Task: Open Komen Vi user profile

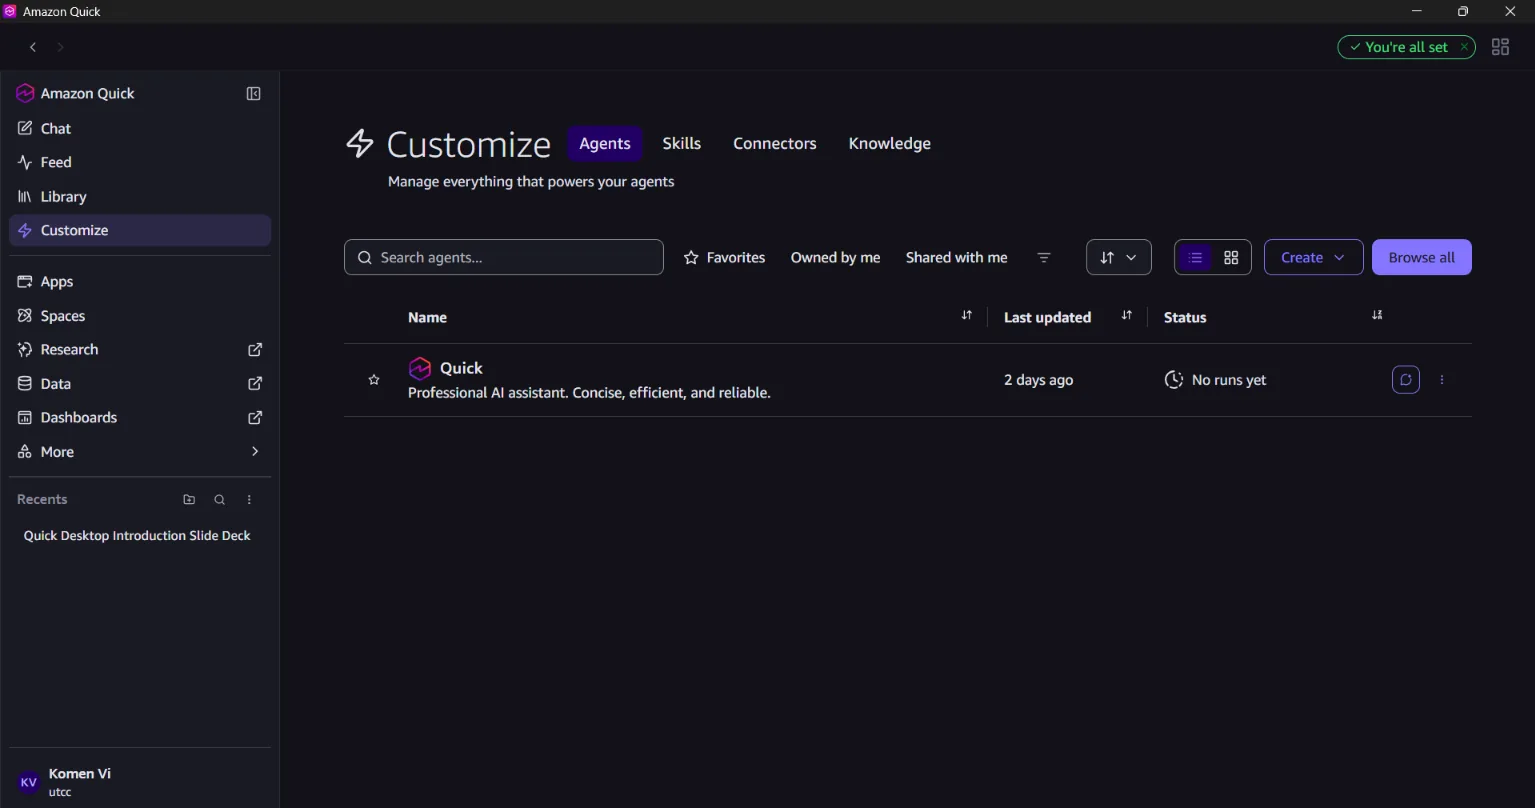Action: click(x=140, y=782)
